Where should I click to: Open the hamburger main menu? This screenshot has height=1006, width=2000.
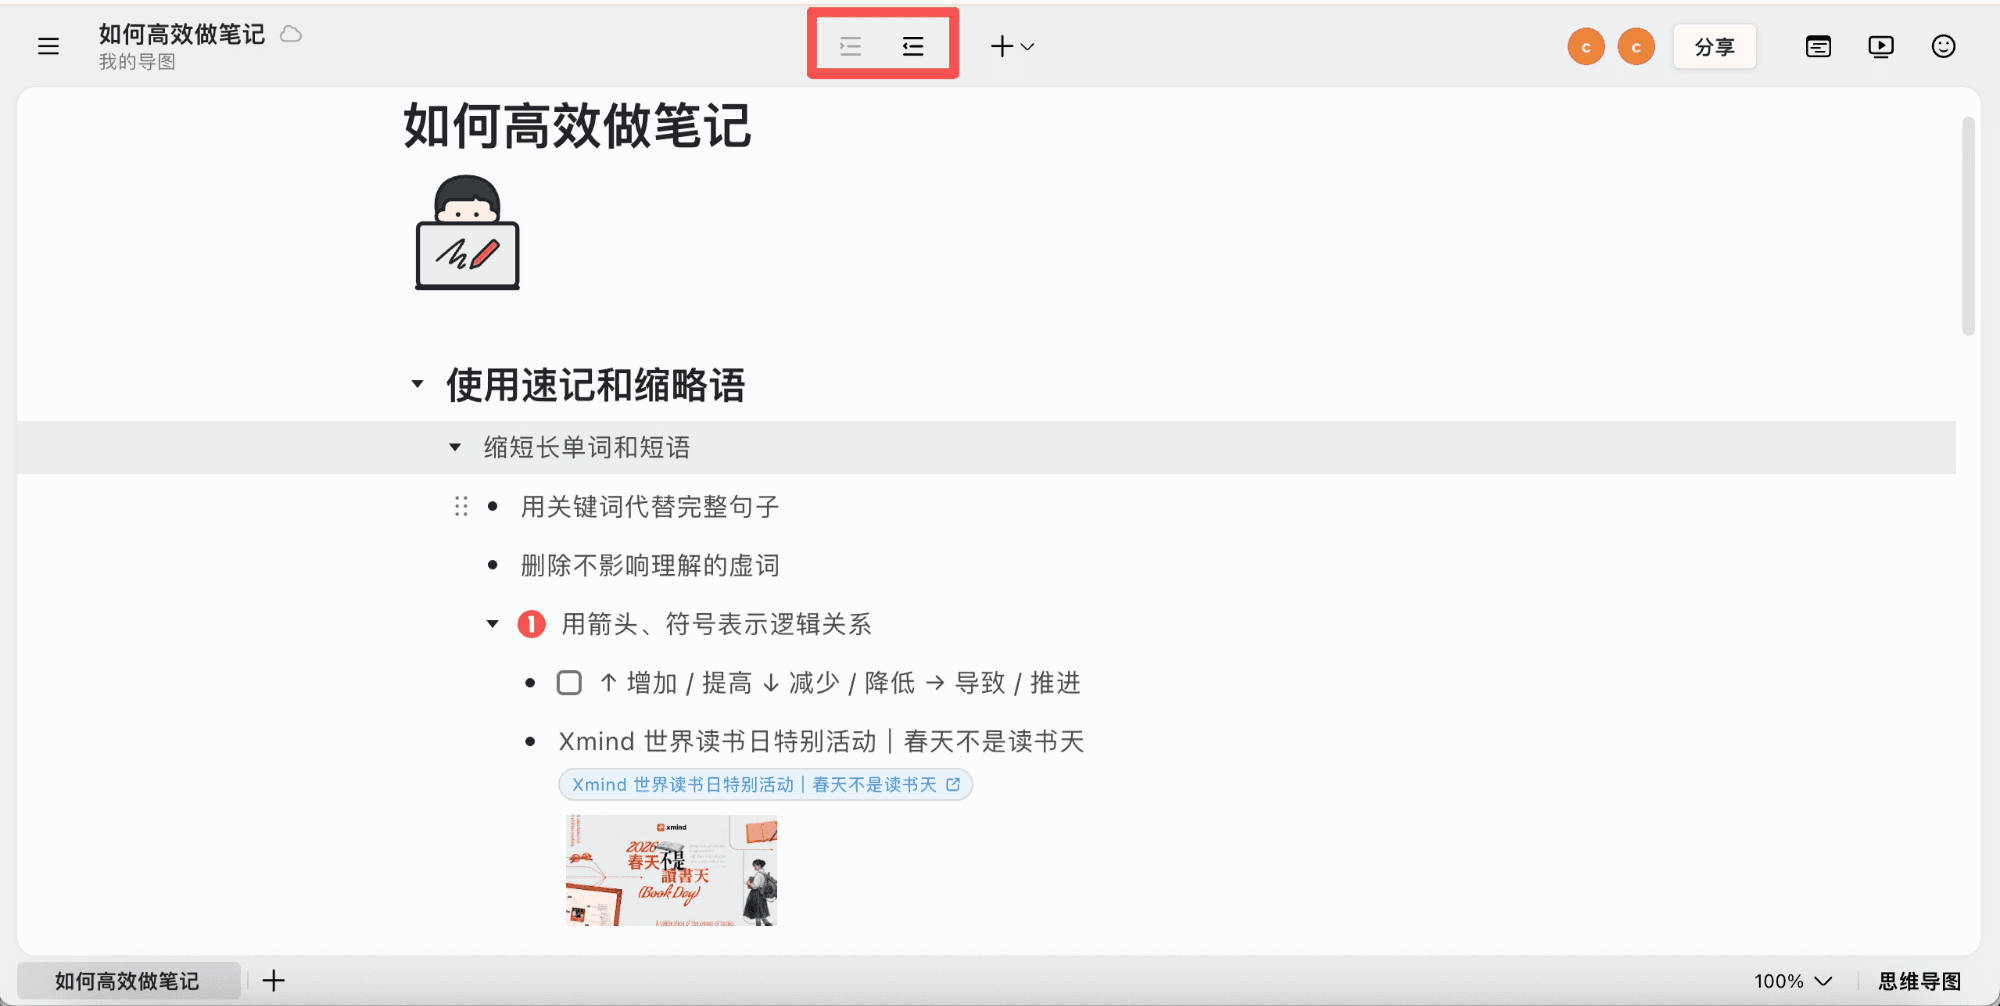pos(48,46)
